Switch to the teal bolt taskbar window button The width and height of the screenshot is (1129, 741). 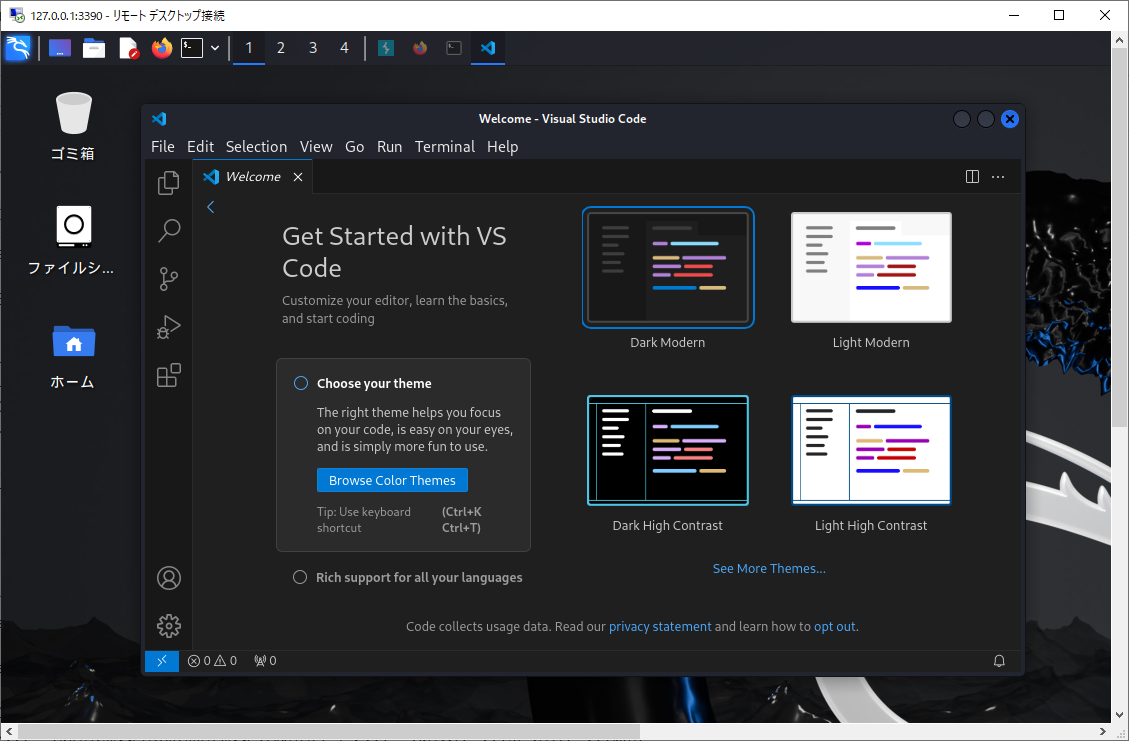tap(386, 48)
